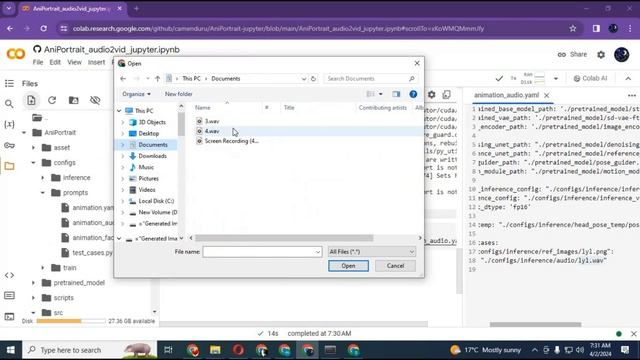Go back in the file dialog
The width and height of the screenshot is (640, 360).
click(x=123, y=78)
